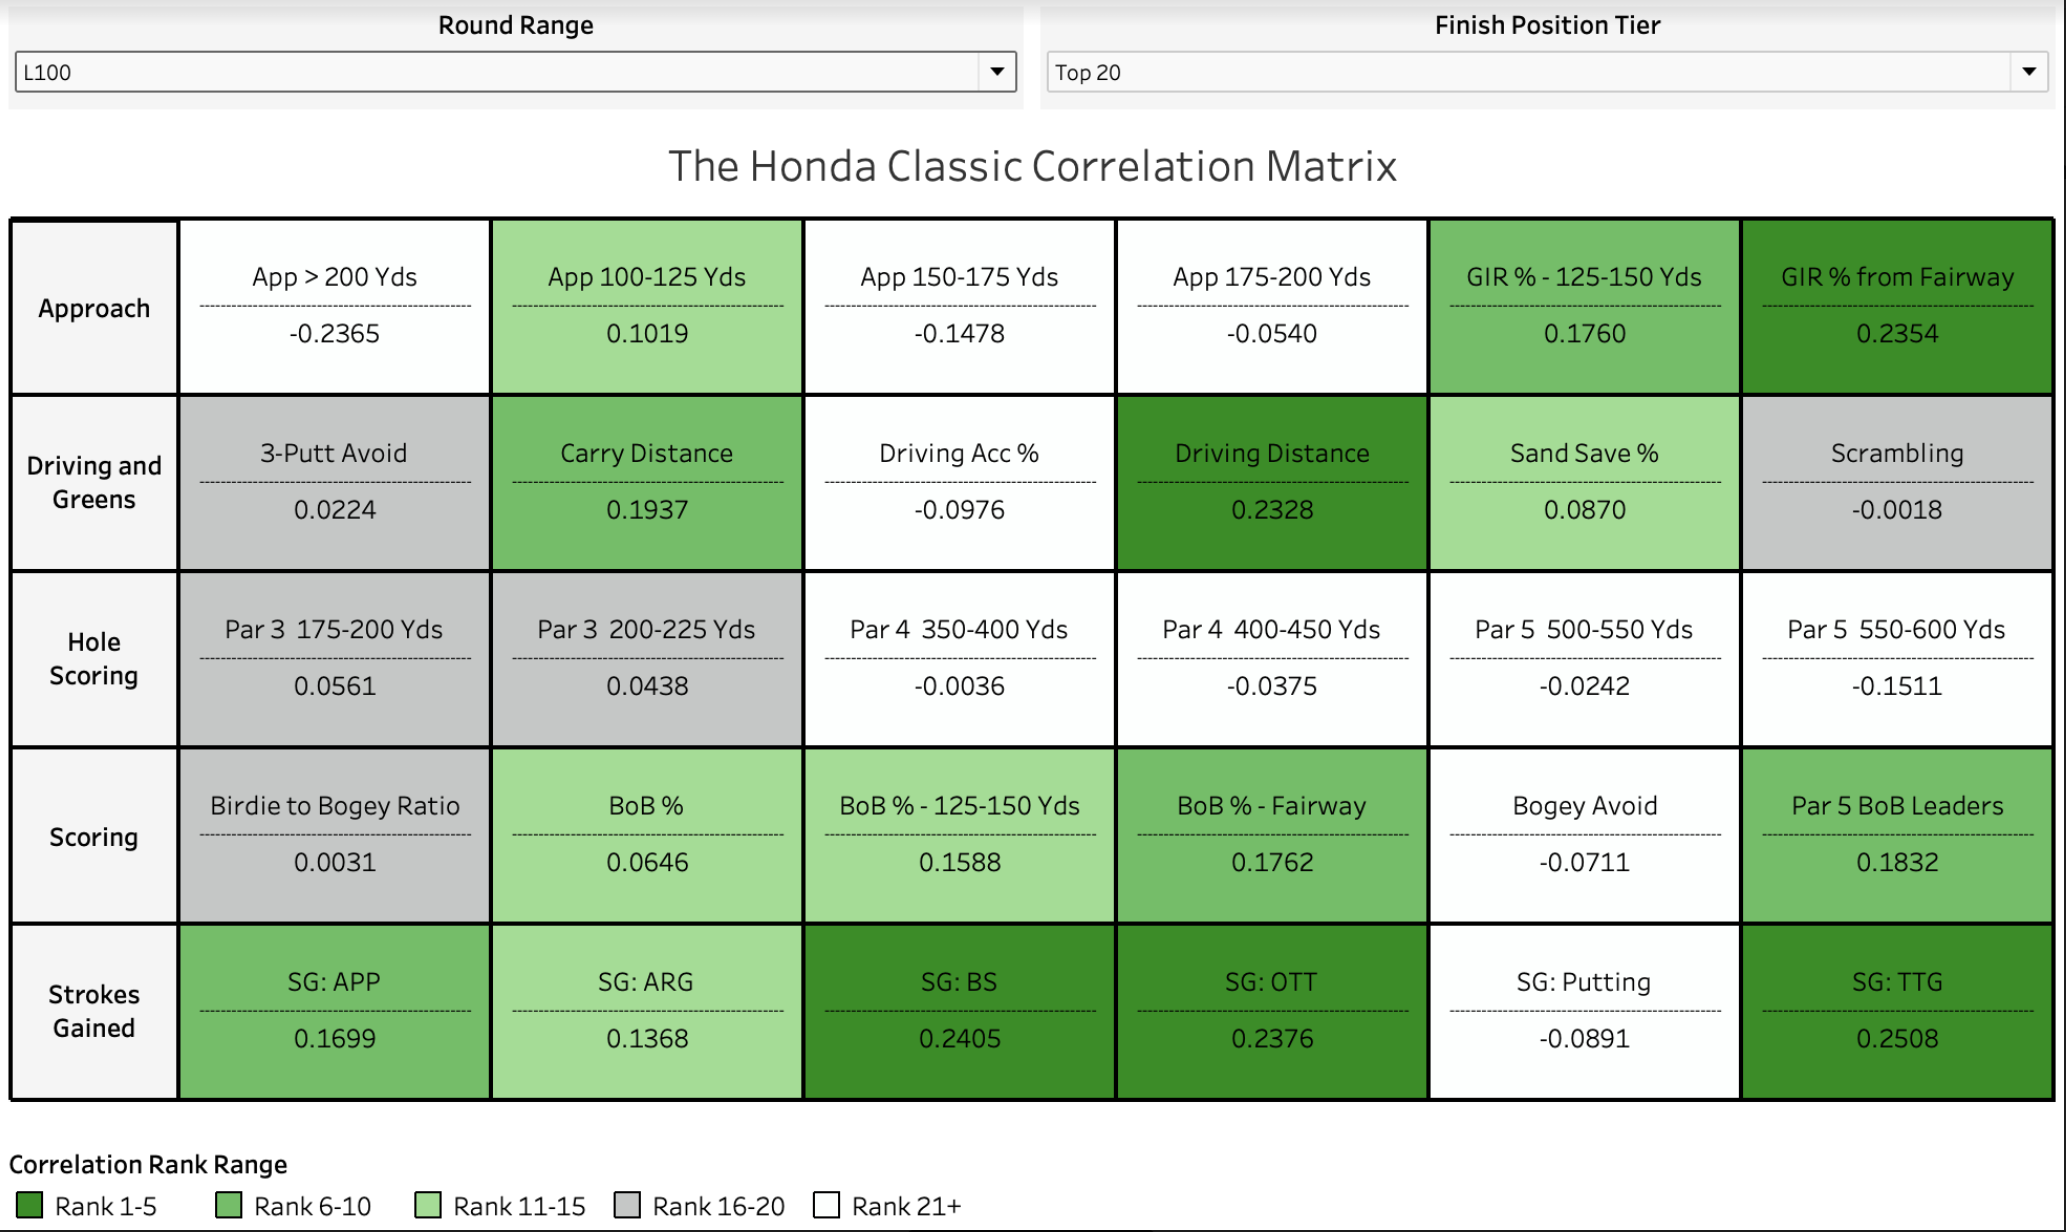Screen dimensions: 2066x1232
Task: Select the Sand Save % cell
Action: (x=1585, y=483)
